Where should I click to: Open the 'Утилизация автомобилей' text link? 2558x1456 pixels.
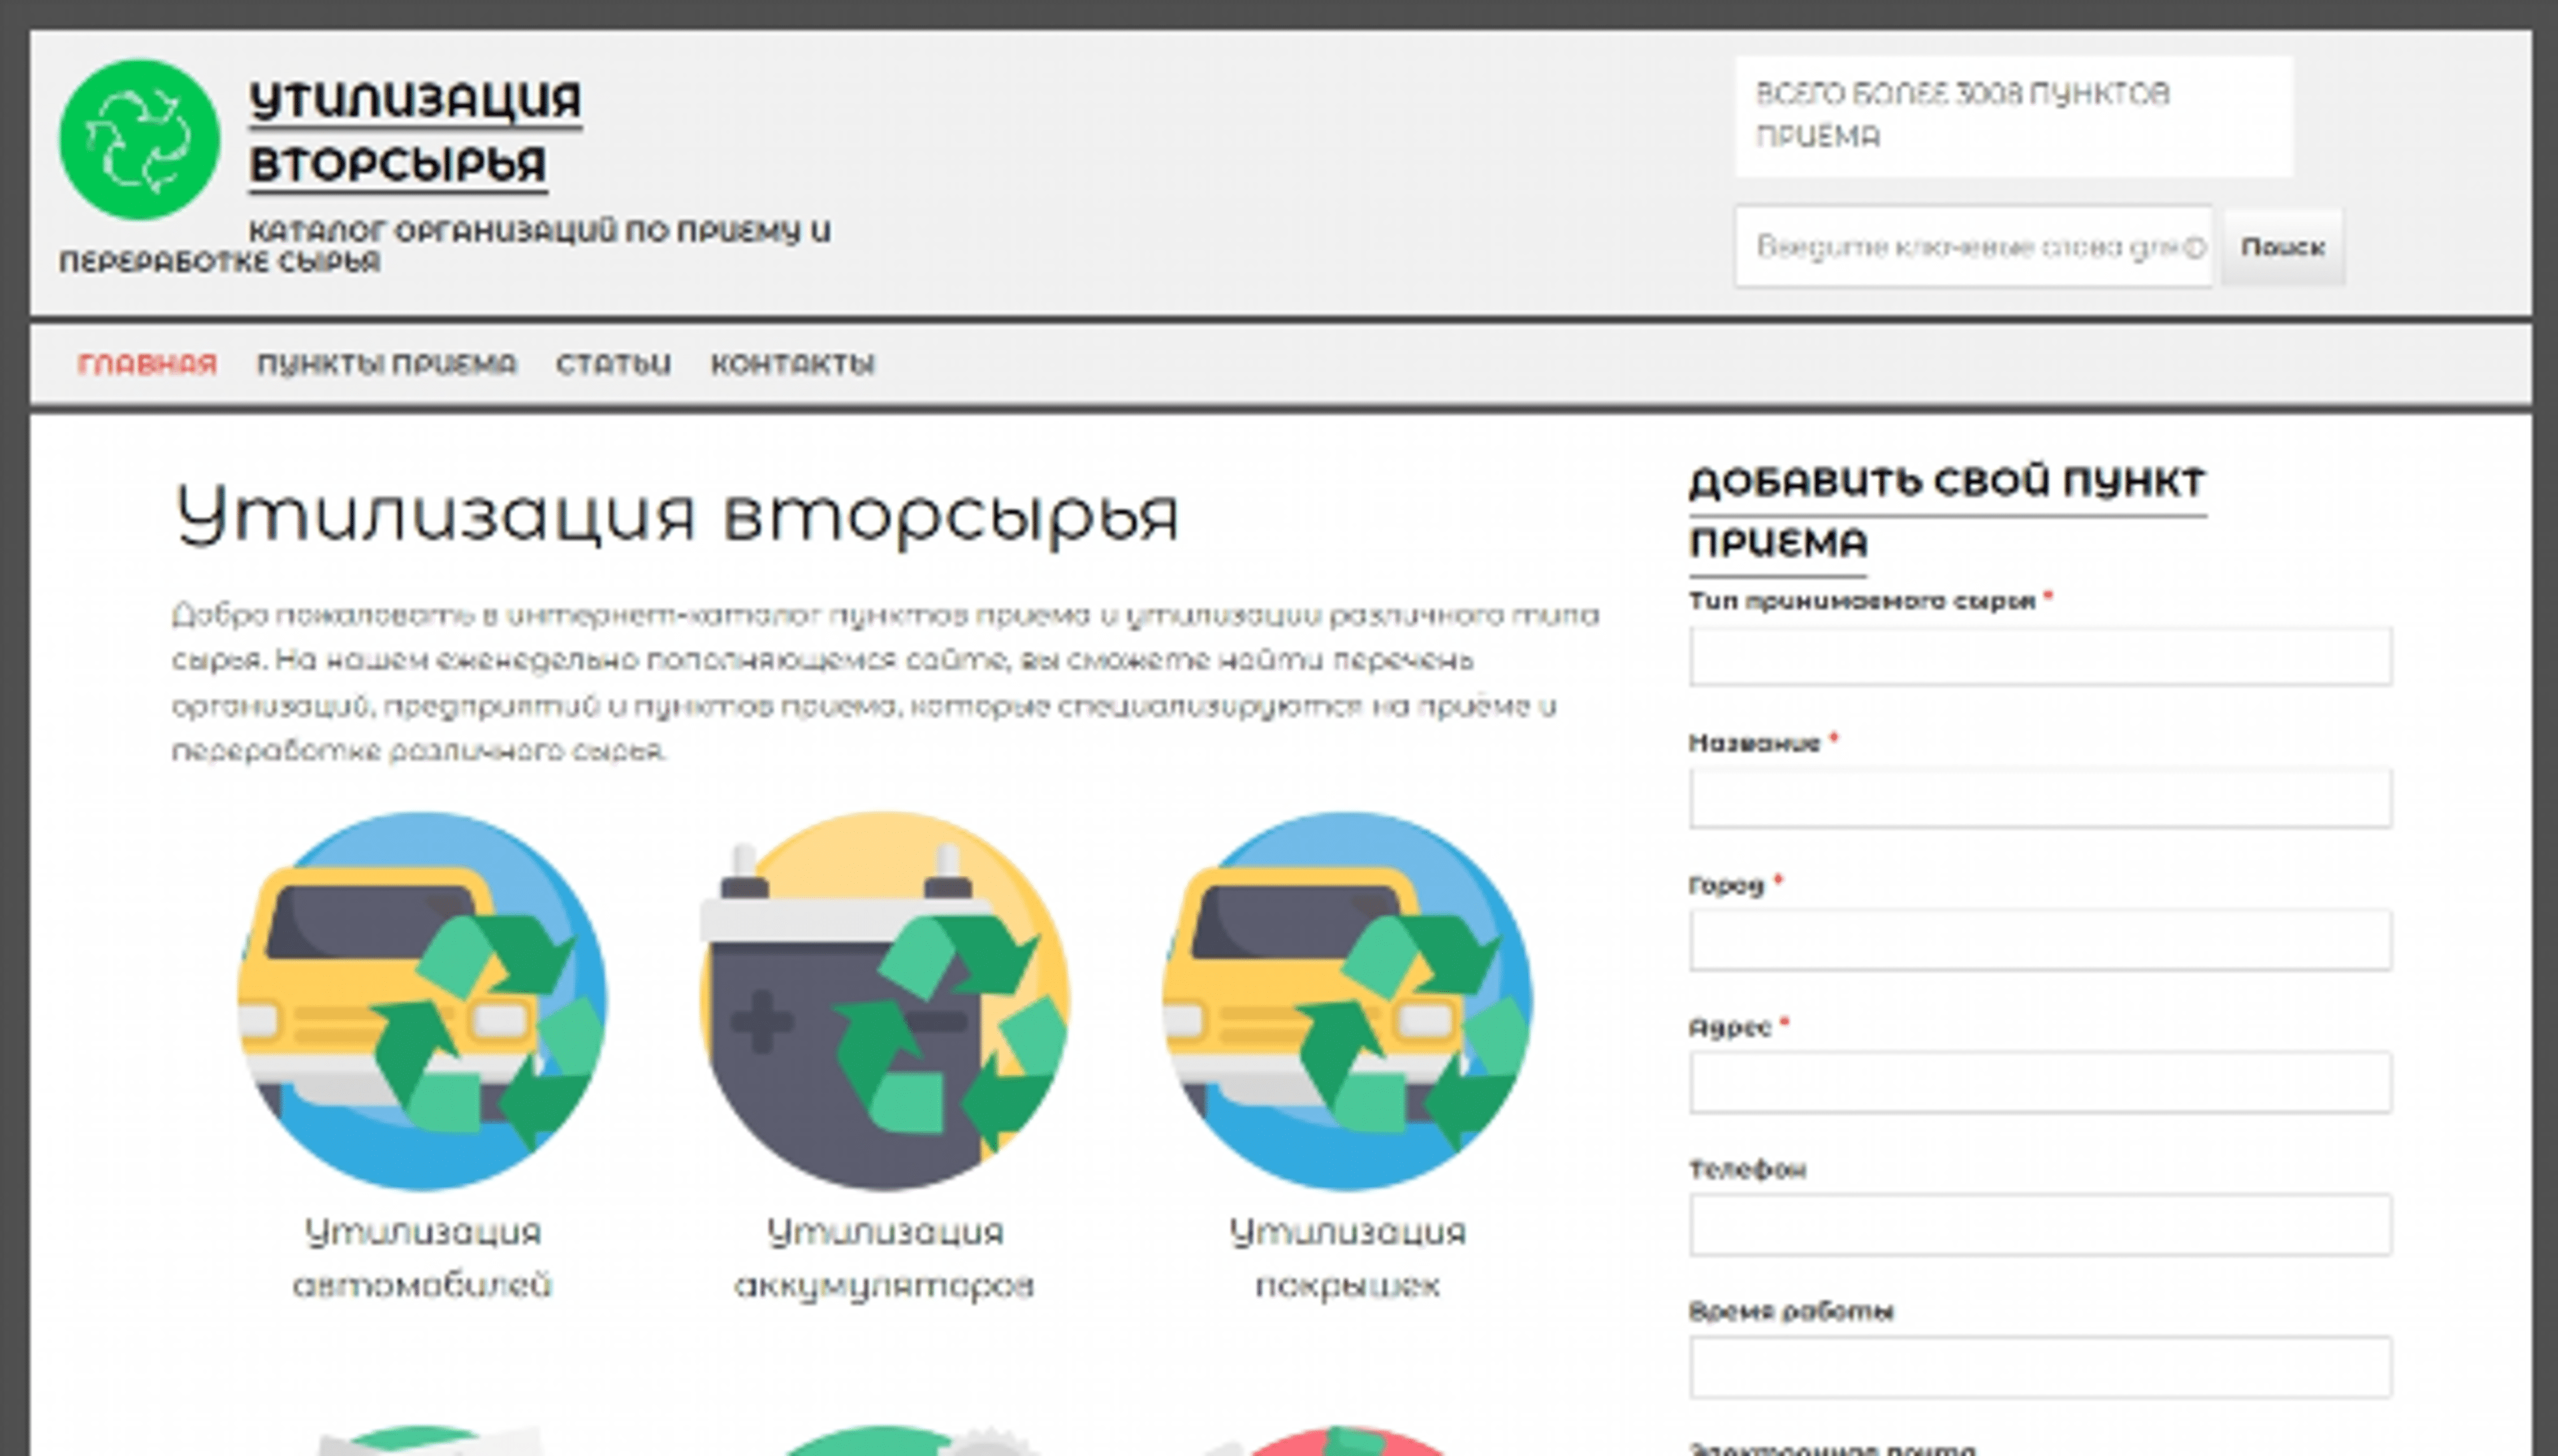(421, 1258)
